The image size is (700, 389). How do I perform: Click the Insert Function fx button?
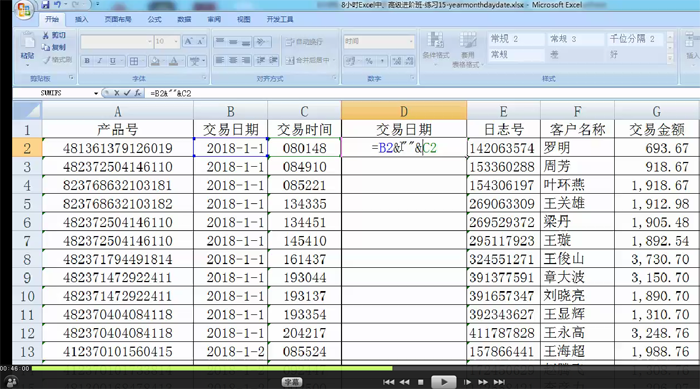tap(138, 93)
